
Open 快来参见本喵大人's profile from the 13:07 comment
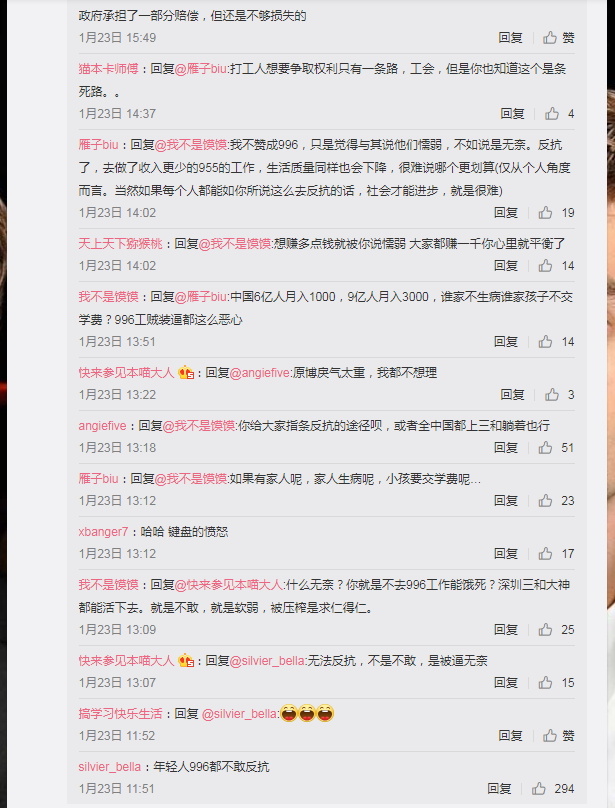pyautogui.click(x=126, y=661)
